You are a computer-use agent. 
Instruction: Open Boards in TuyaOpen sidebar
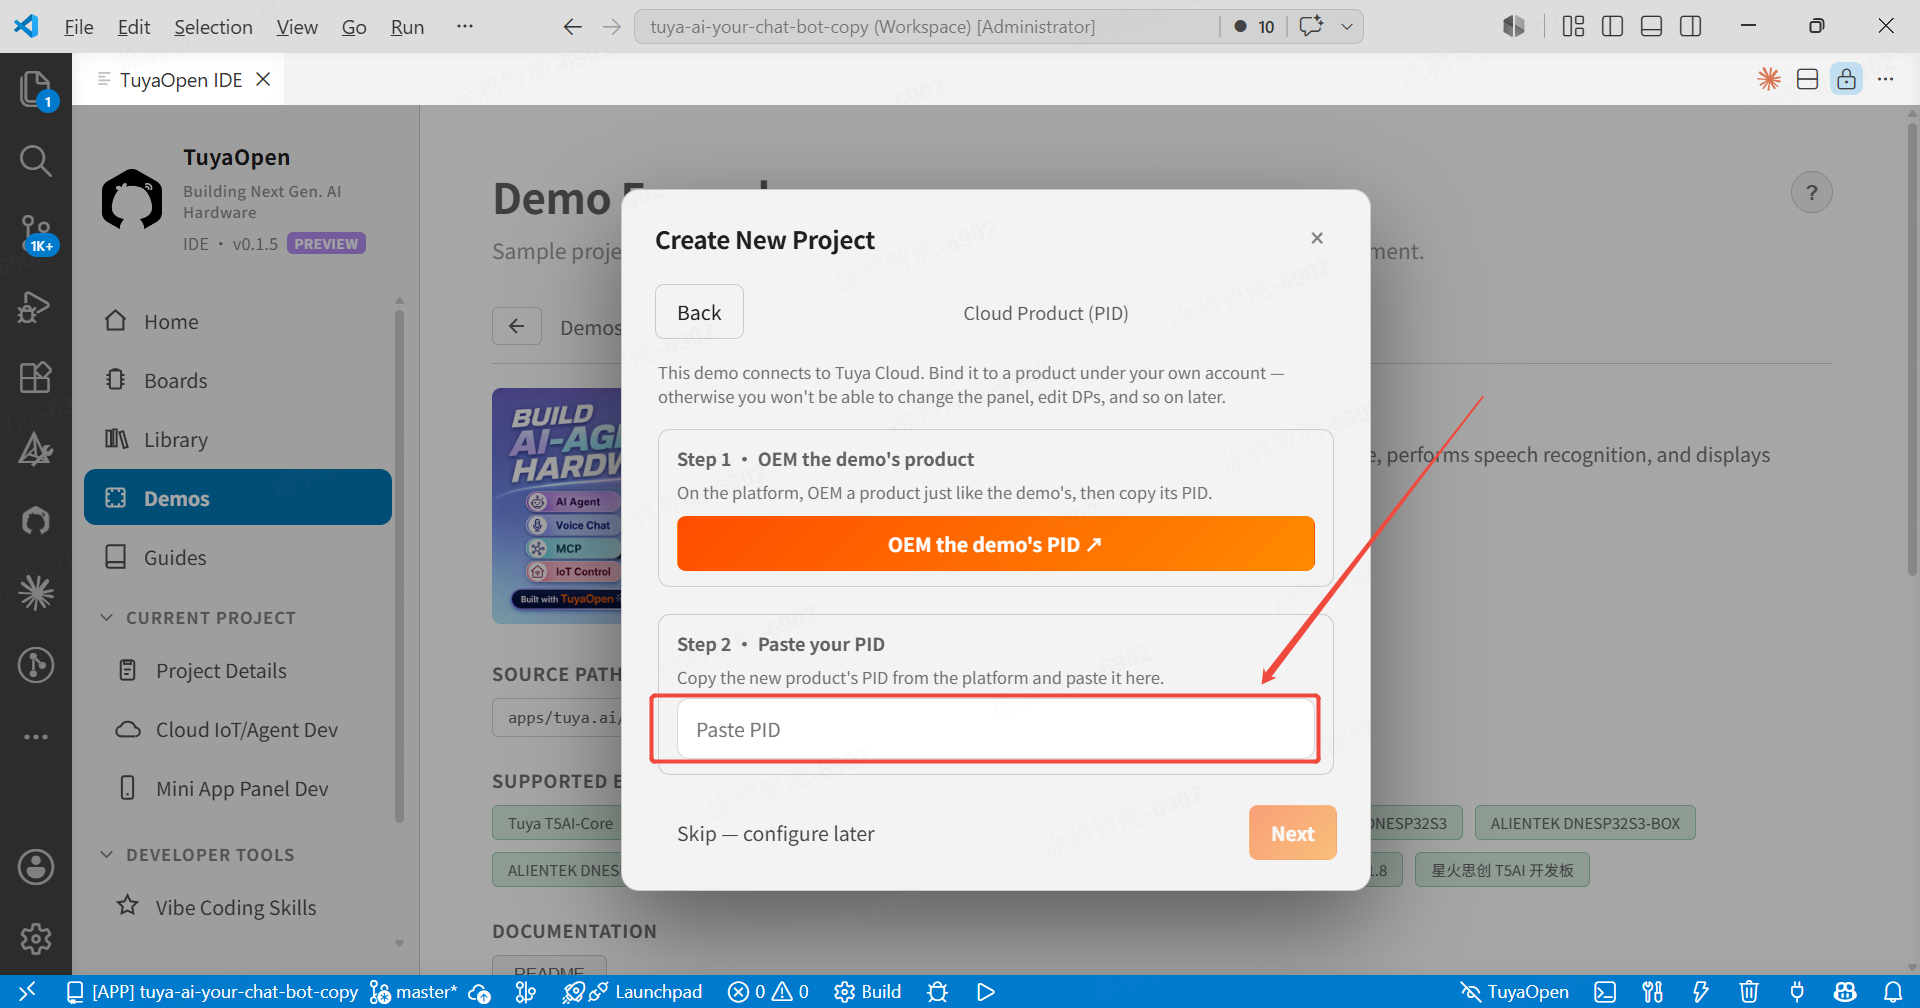tap(238, 381)
